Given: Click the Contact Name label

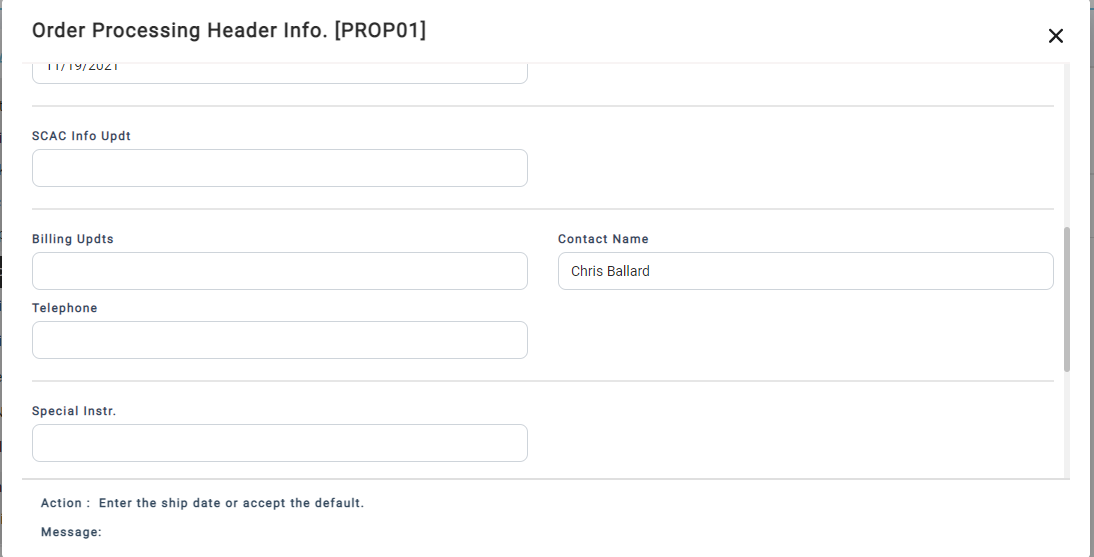Looking at the screenshot, I should (x=603, y=239).
